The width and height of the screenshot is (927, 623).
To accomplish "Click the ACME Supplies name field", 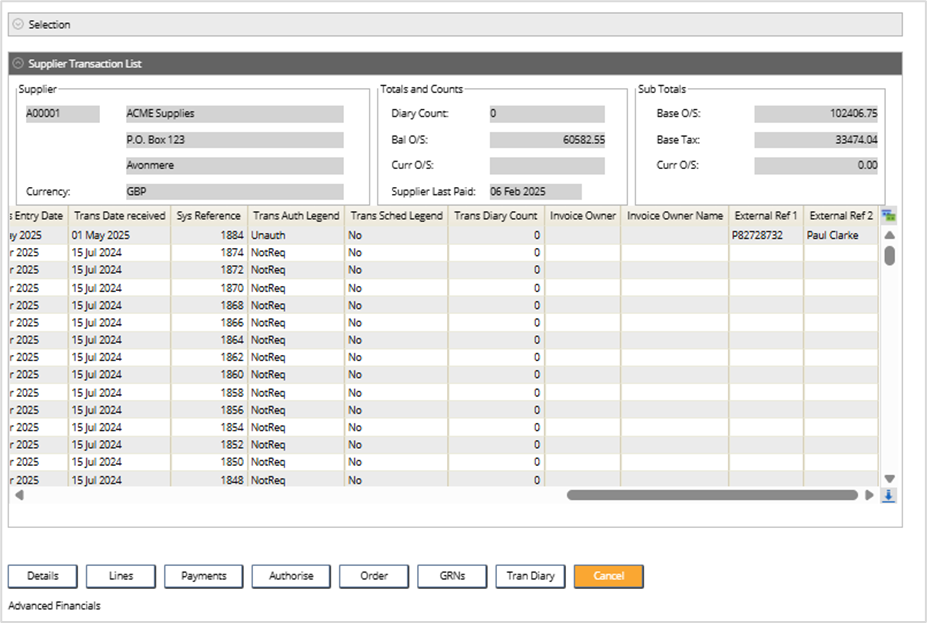I will click(234, 113).
